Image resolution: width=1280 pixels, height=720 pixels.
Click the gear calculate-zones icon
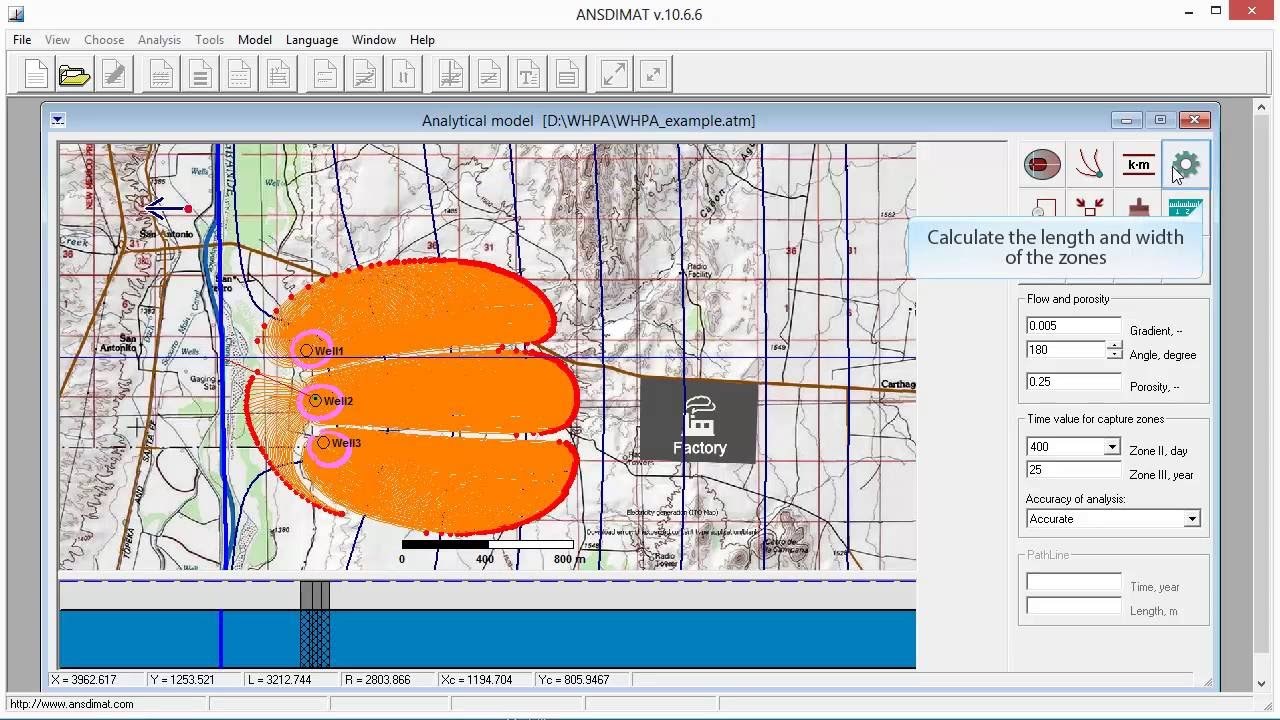1186,164
